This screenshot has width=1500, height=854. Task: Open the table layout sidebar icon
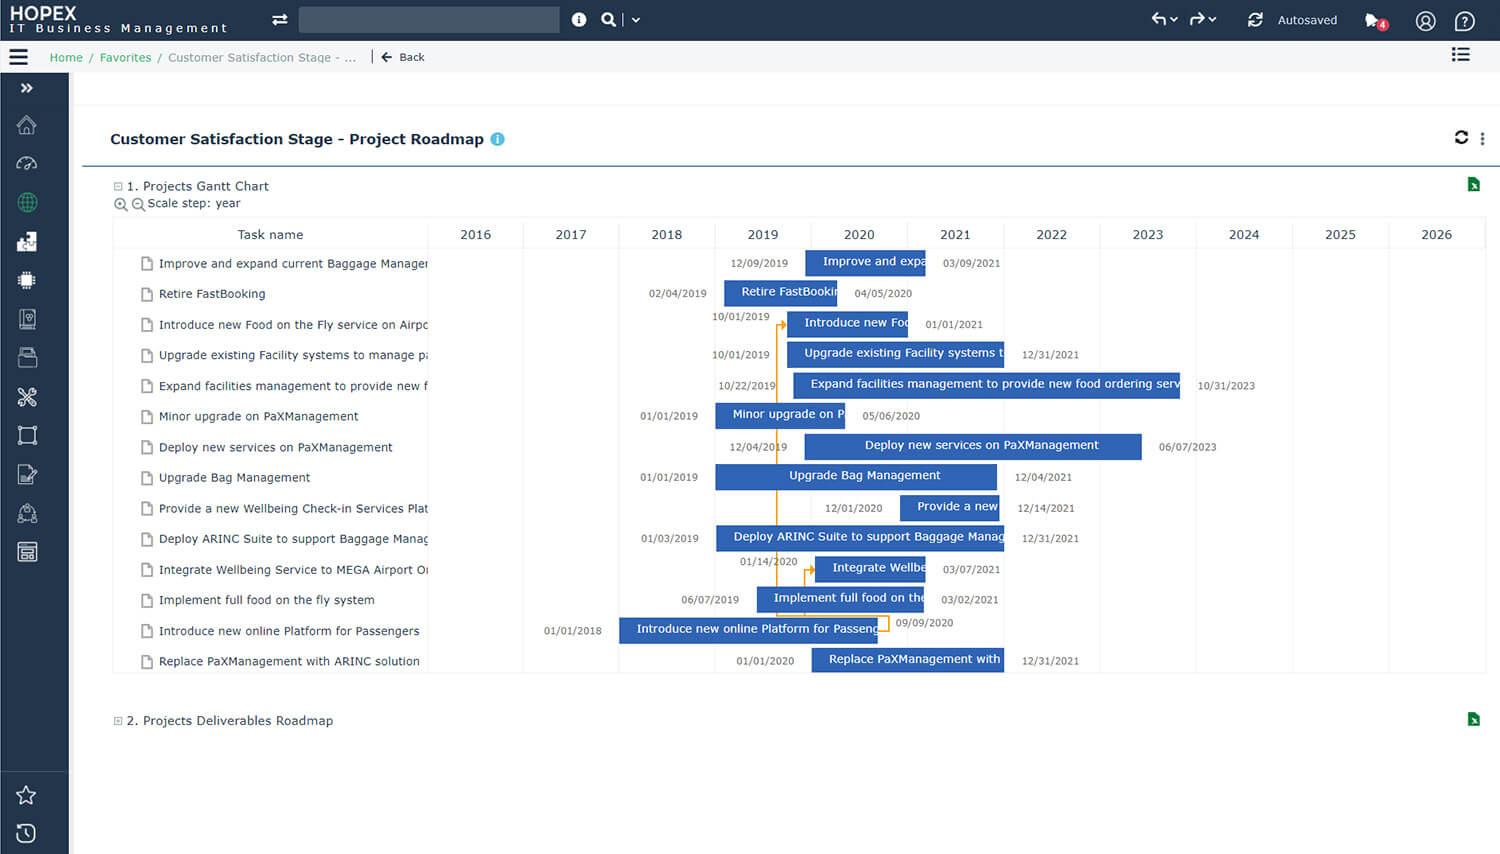[27, 552]
